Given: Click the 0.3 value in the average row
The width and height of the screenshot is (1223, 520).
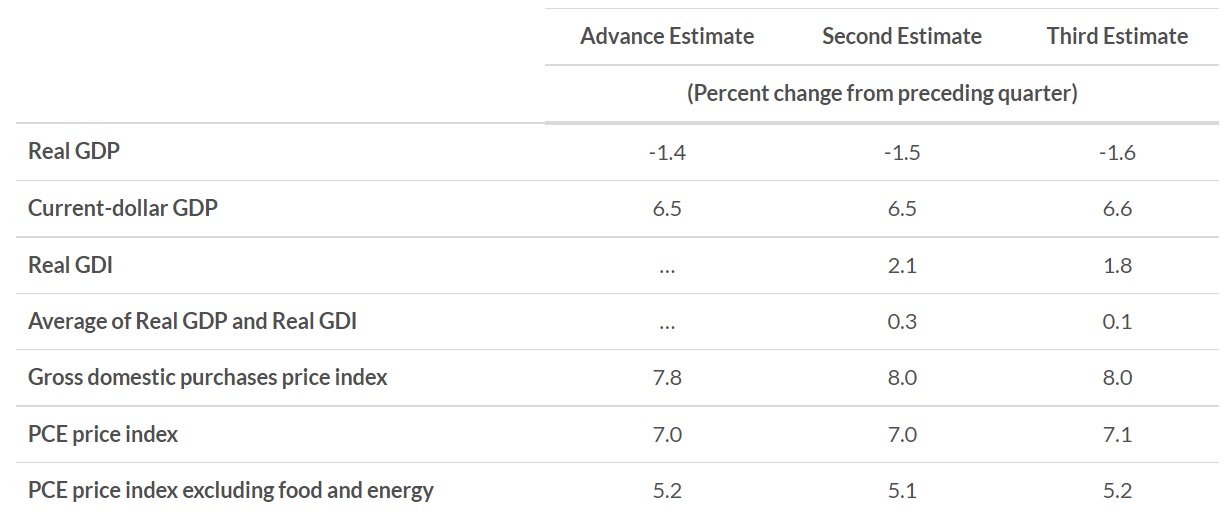Looking at the screenshot, I should tap(901, 321).
